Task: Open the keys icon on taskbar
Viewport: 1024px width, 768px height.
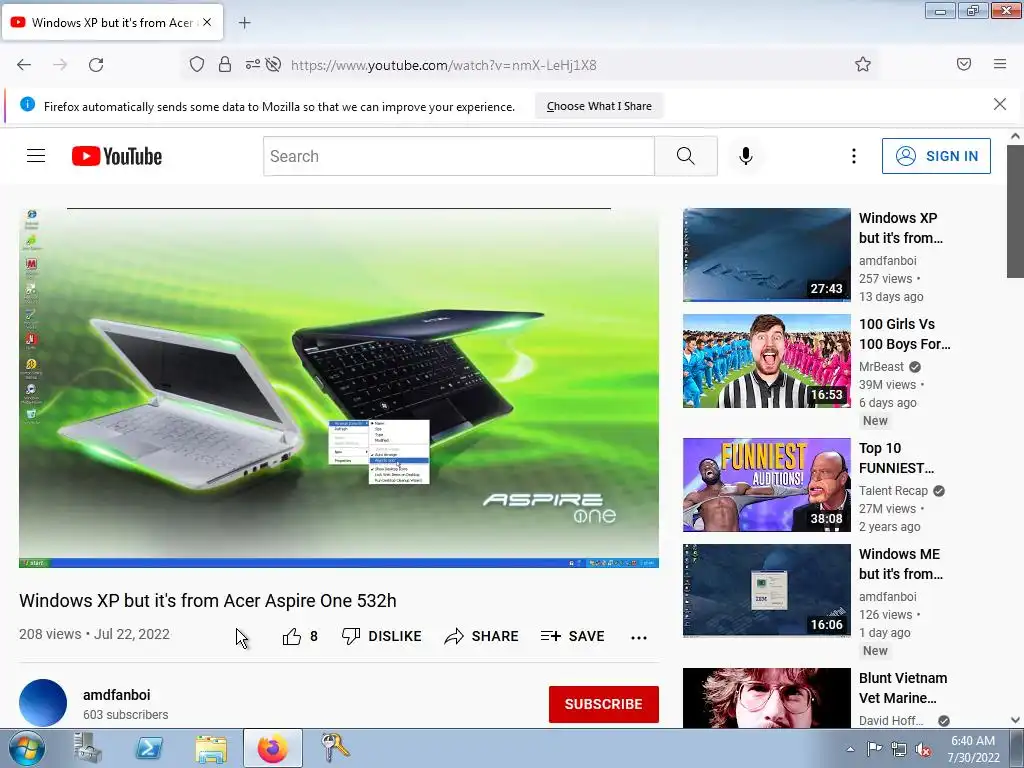Action: (x=334, y=748)
